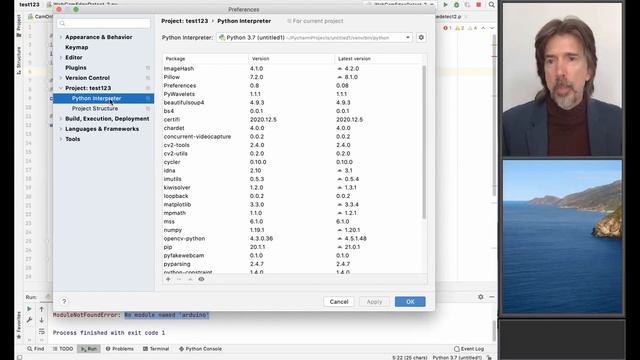Screen dimensions: 640x360
Task: Toggle Show early releases eye icon
Action: [201, 279]
